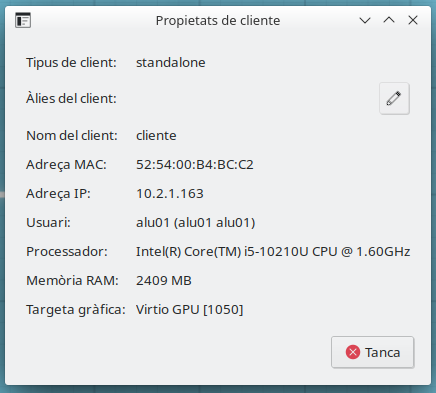Click the 'Memòria RAM:' label

(72, 281)
